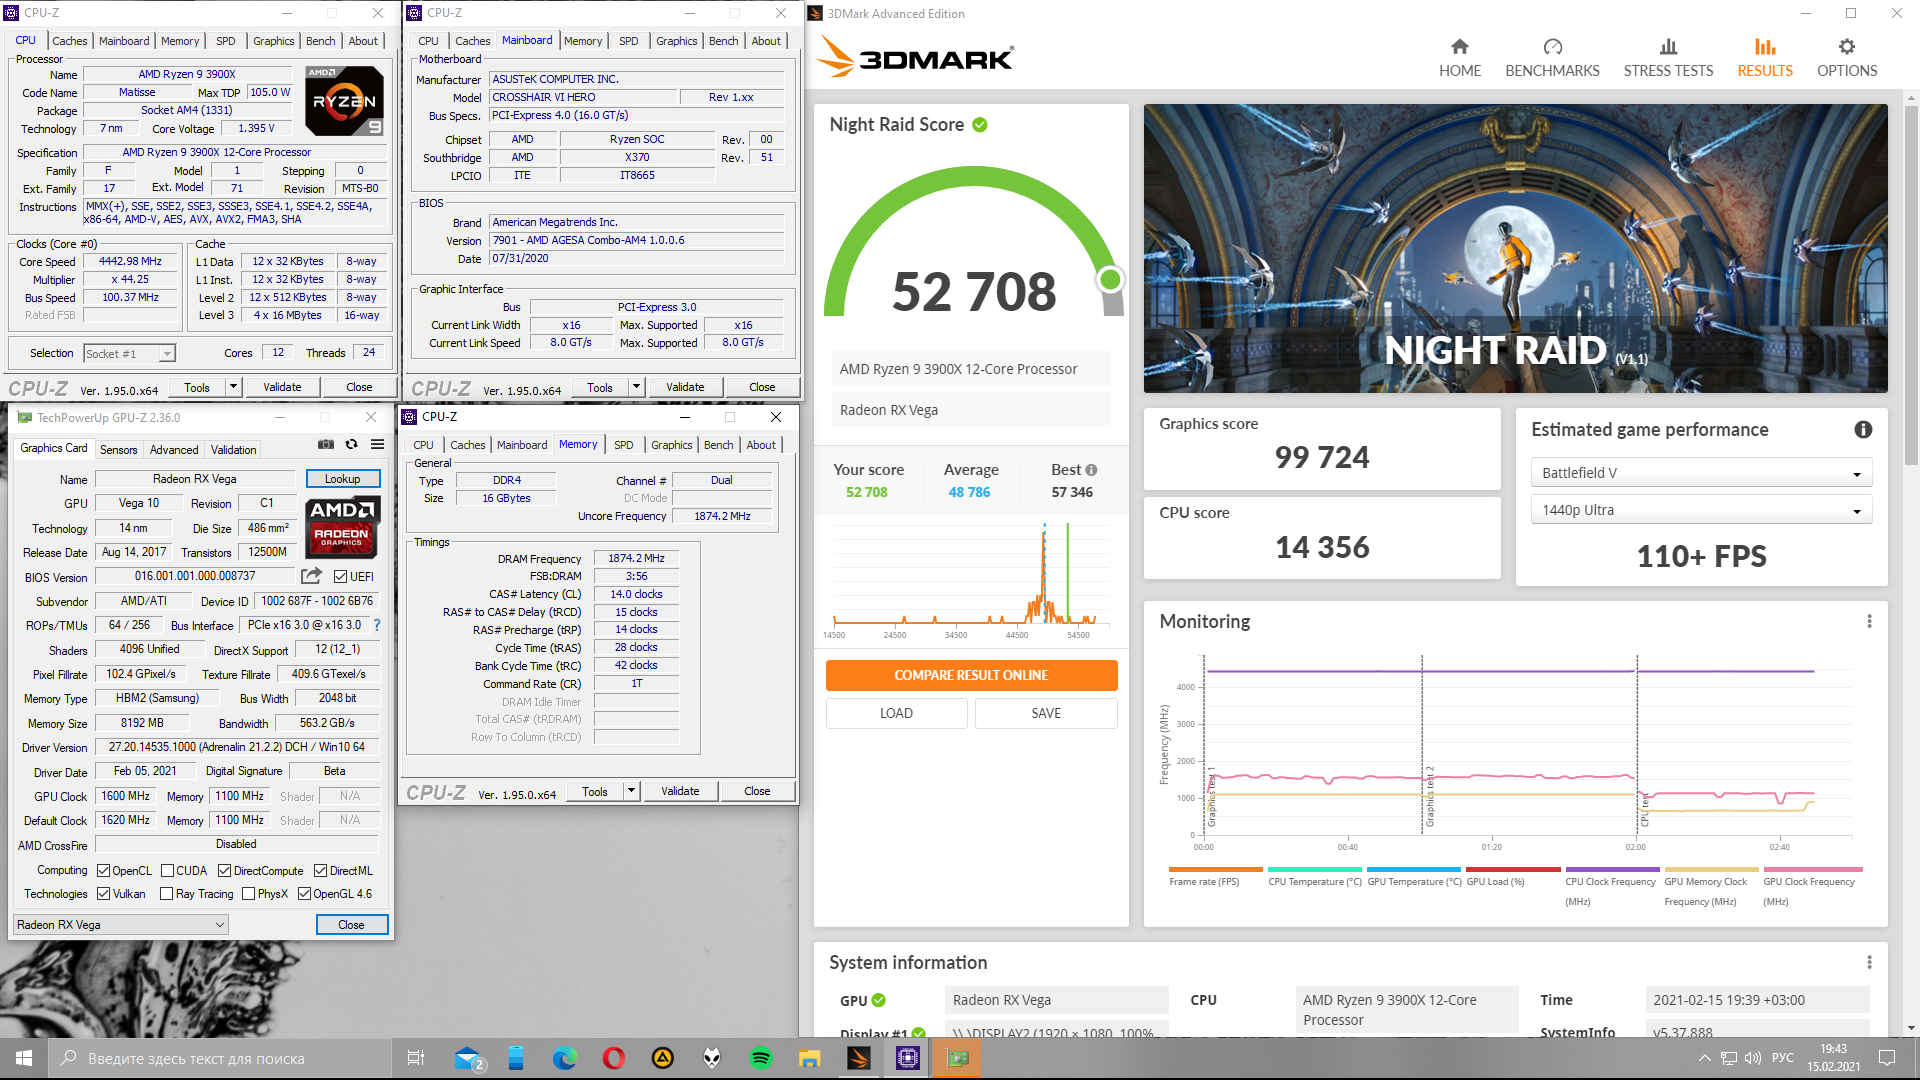Refresh GPU-Z data with the refresh icon
This screenshot has width=1920, height=1080.
tap(351, 444)
